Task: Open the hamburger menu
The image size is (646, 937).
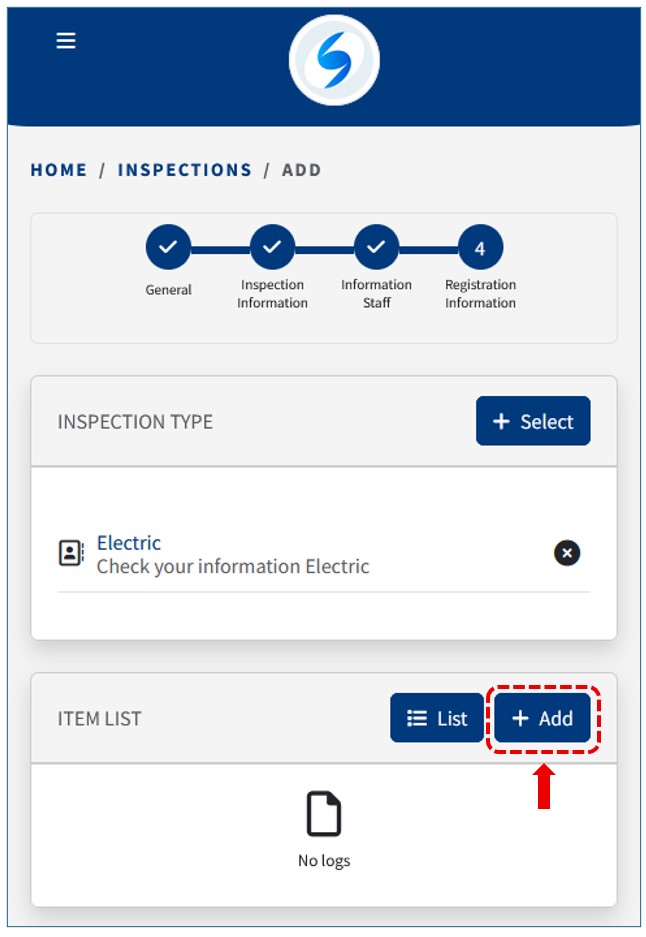Action: (66, 41)
